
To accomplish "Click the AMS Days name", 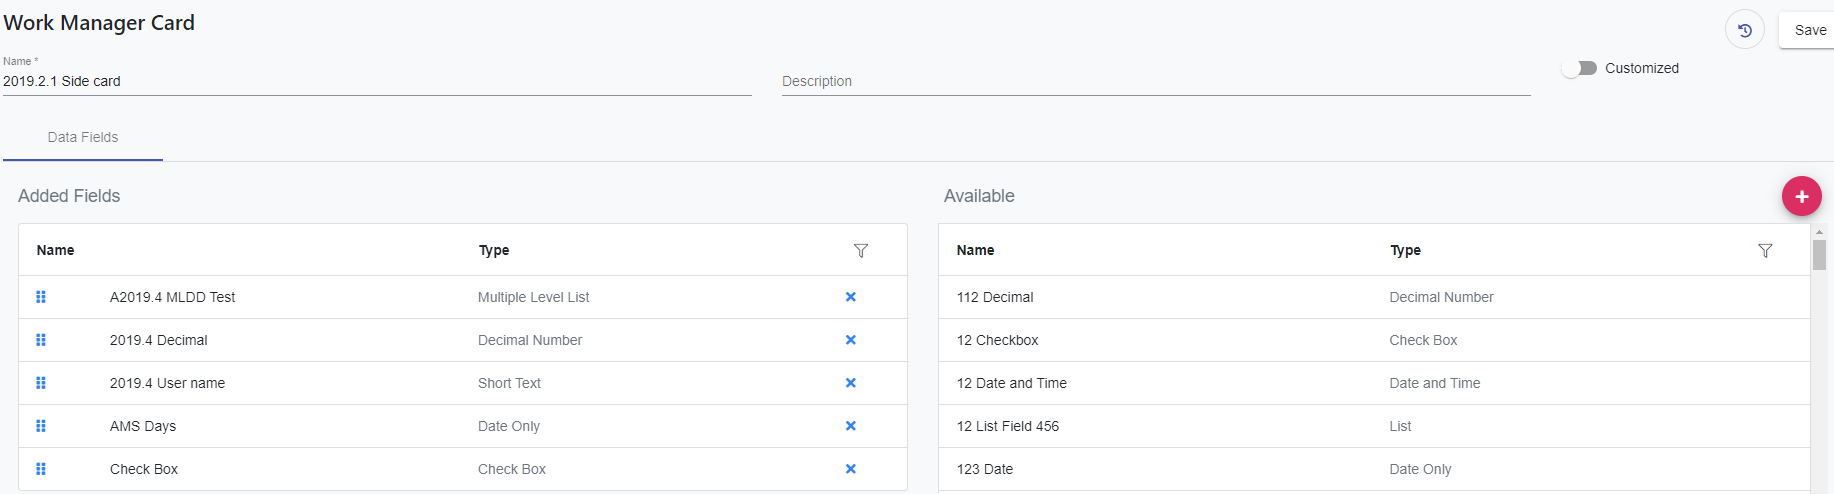I will click(x=143, y=426).
